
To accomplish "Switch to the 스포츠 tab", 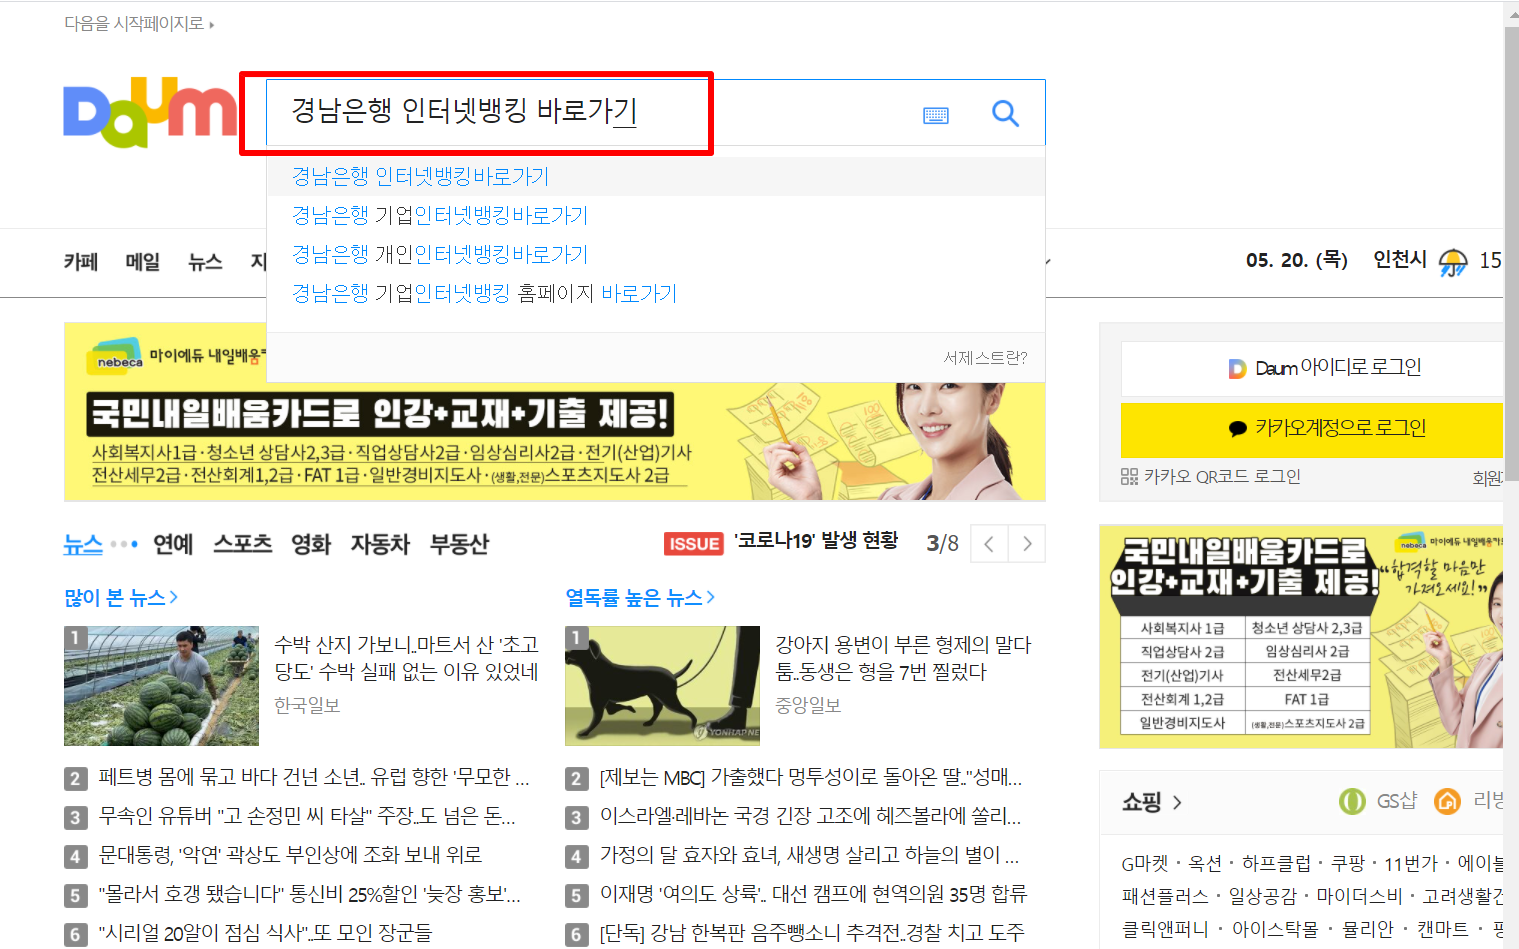I will click(242, 544).
